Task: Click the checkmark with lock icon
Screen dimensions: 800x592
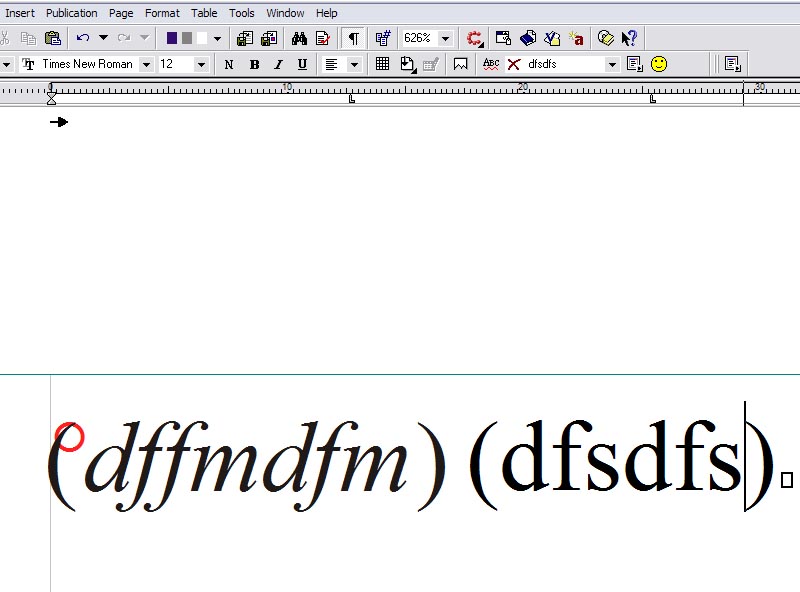Action: tap(552, 38)
